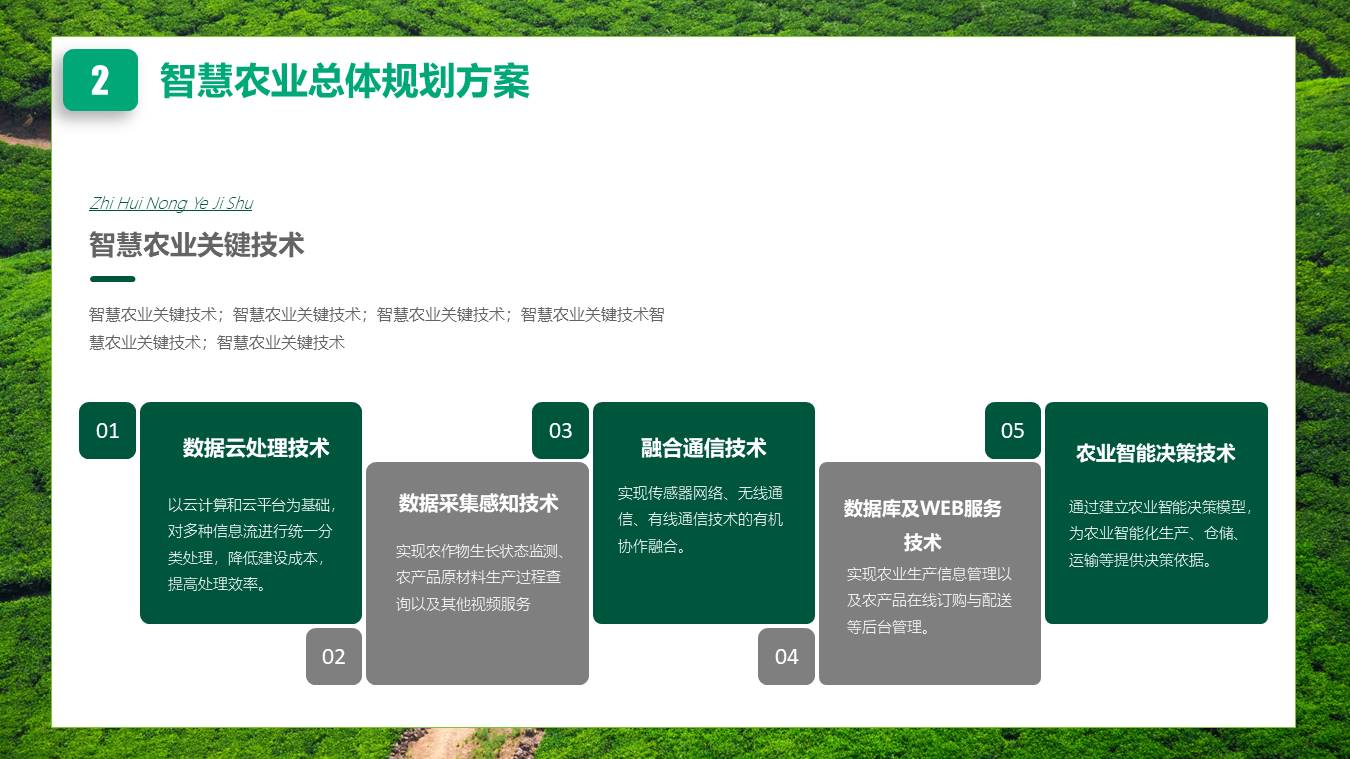The image size is (1350, 759).
Task: Select the "02" number marker
Action: tap(333, 657)
